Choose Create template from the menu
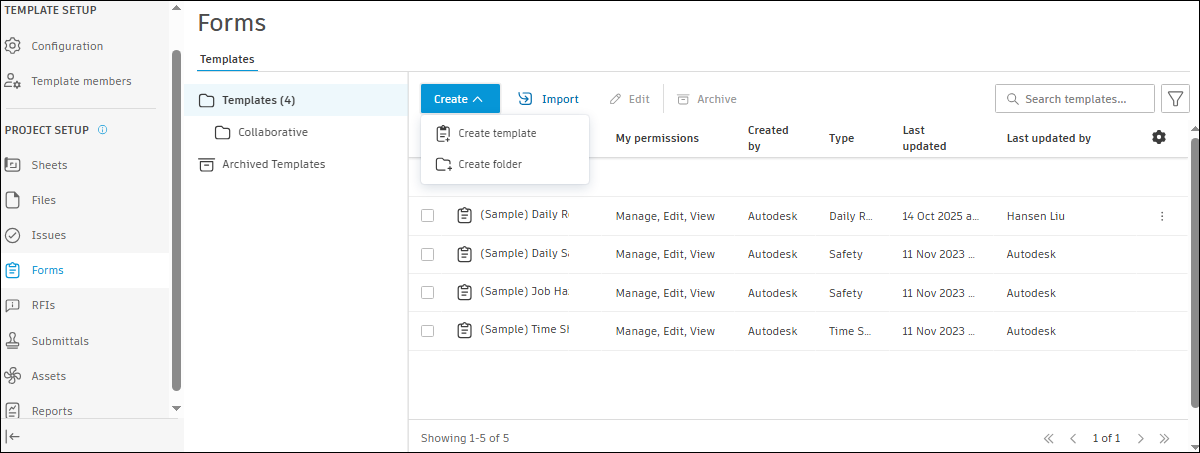The width and height of the screenshot is (1200, 453). pyautogui.click(x=496, y=133)
